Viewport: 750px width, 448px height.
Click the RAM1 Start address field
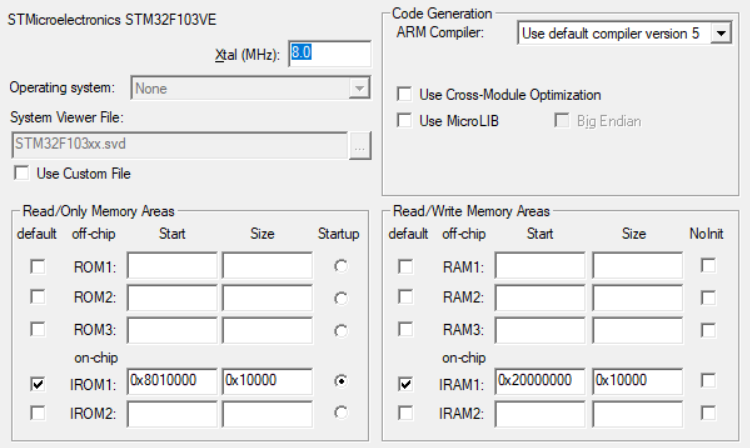(540, 265)
